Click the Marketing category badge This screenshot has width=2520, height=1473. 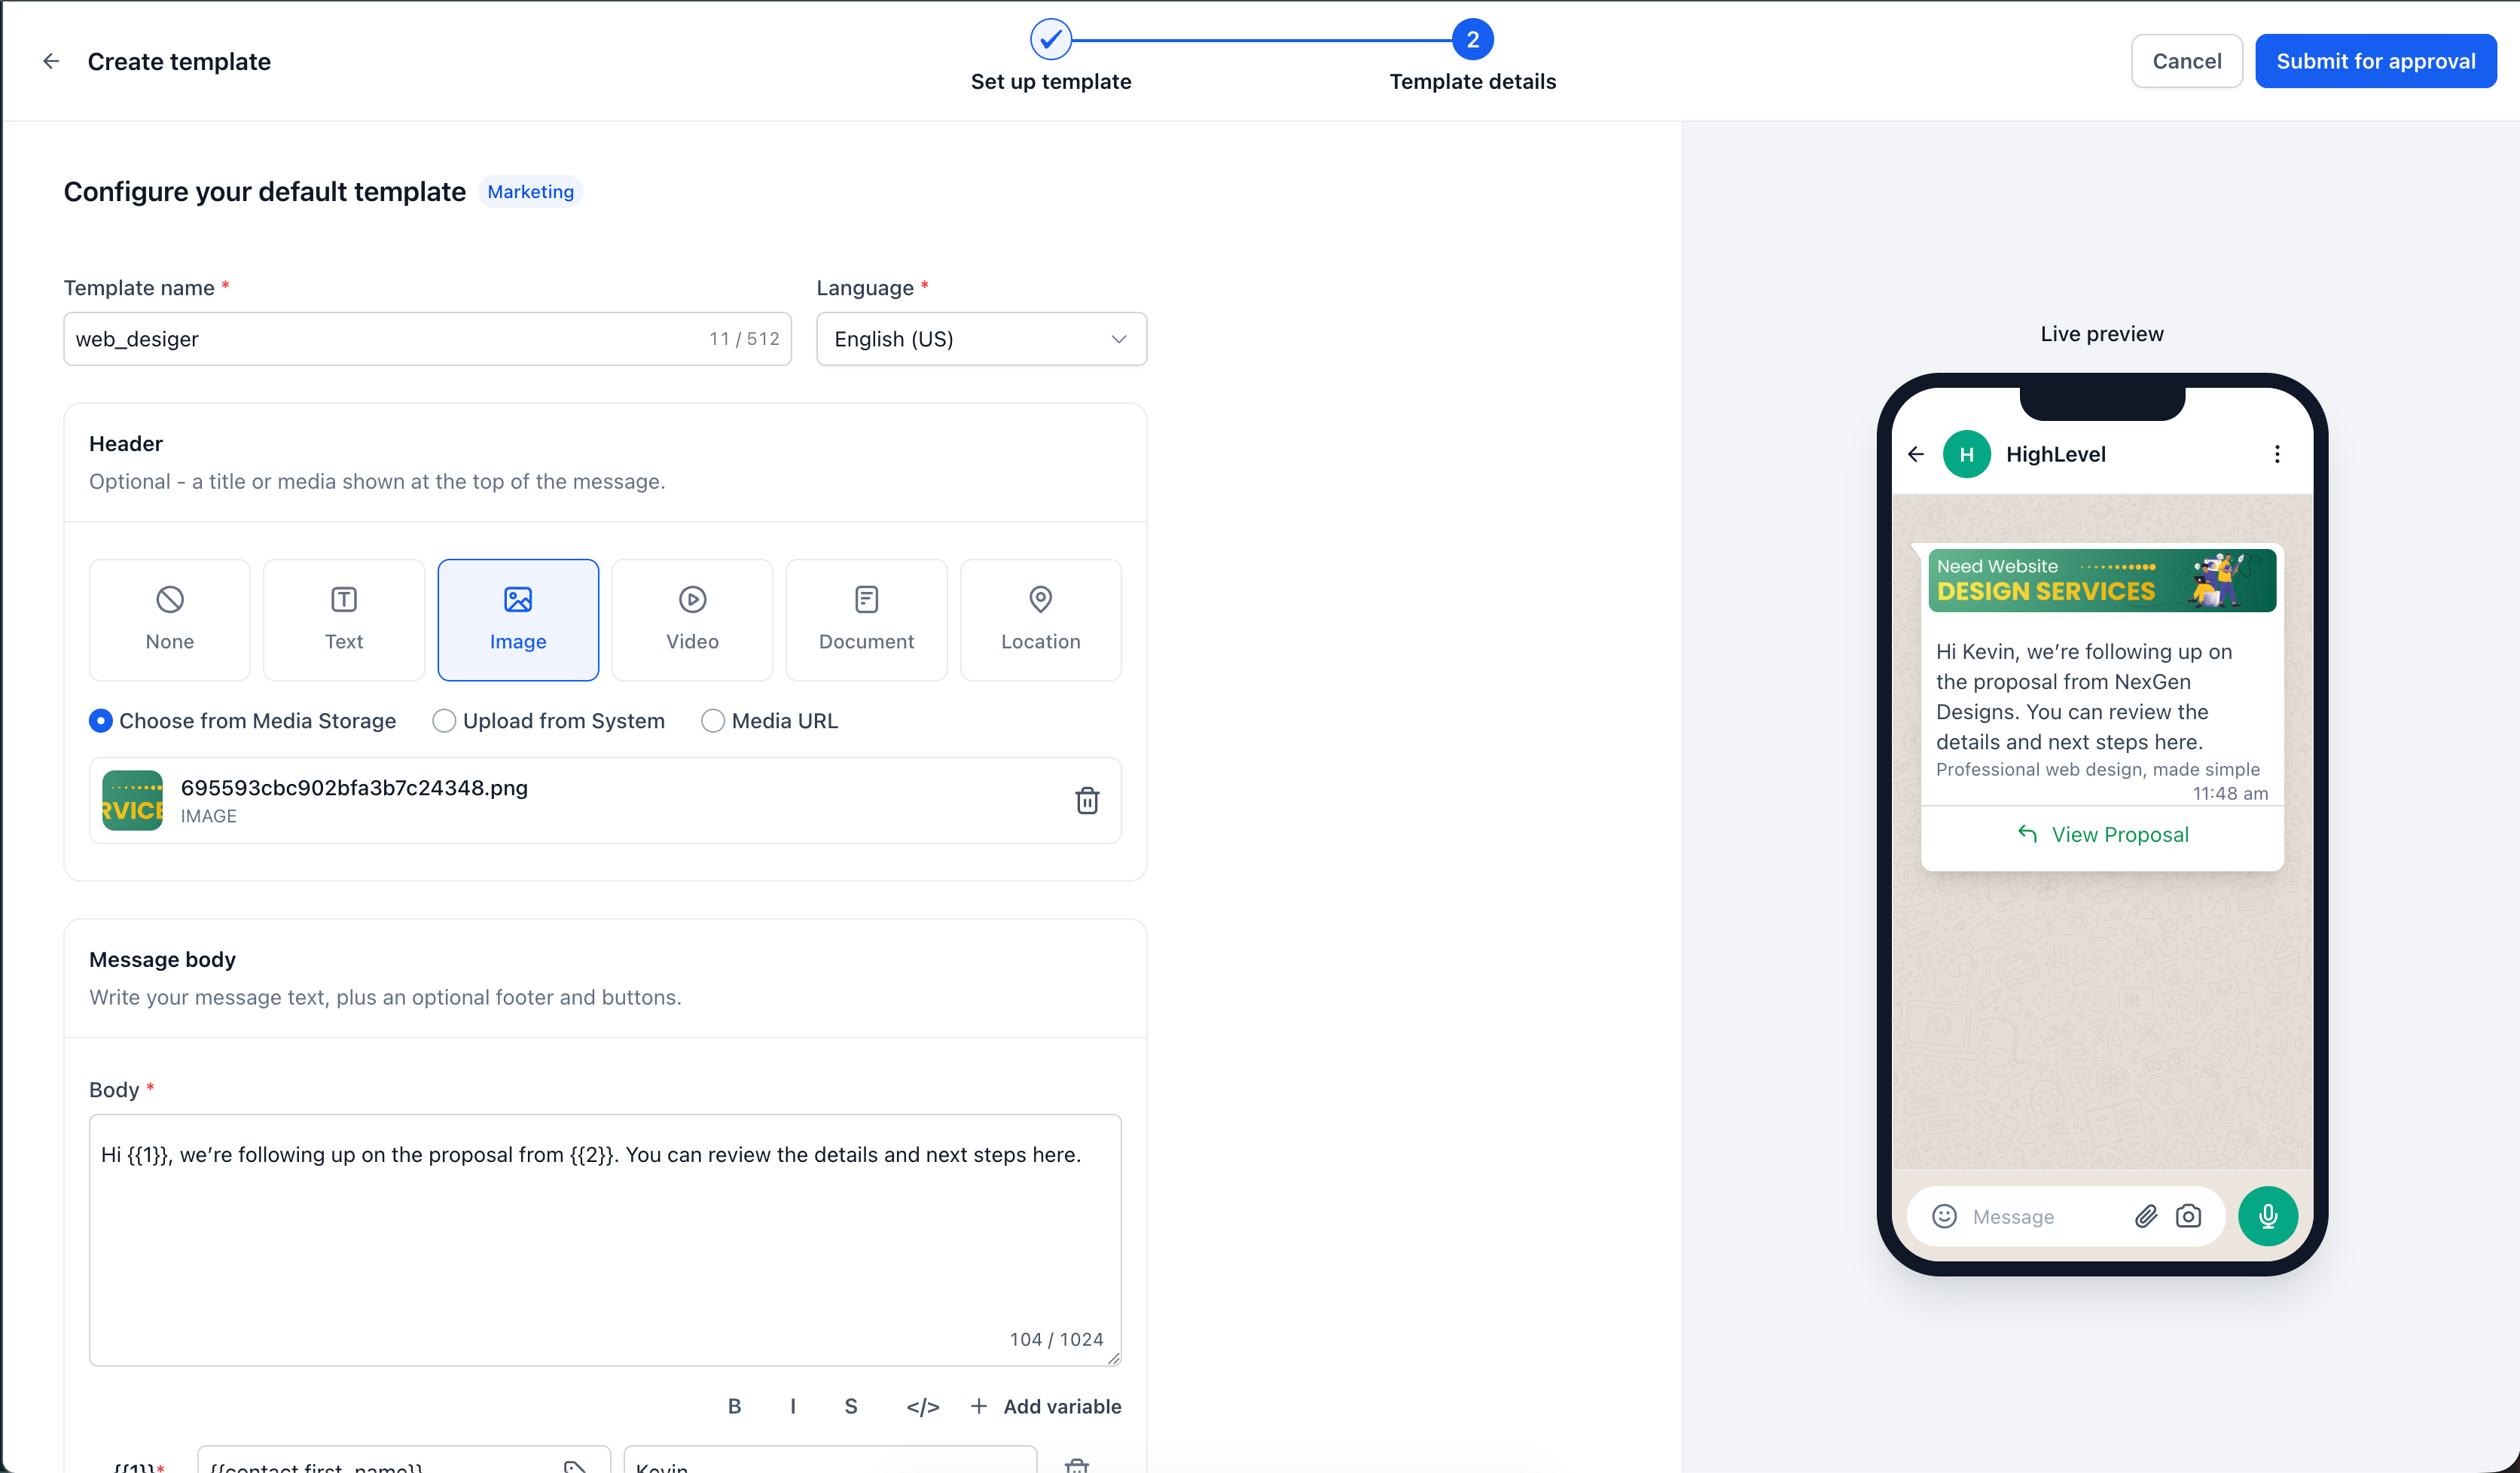point(530,191)
